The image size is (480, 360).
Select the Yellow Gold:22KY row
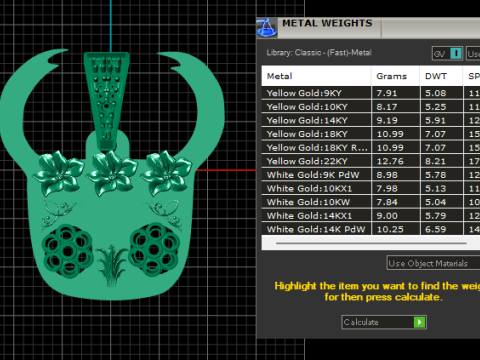(371, 161)
